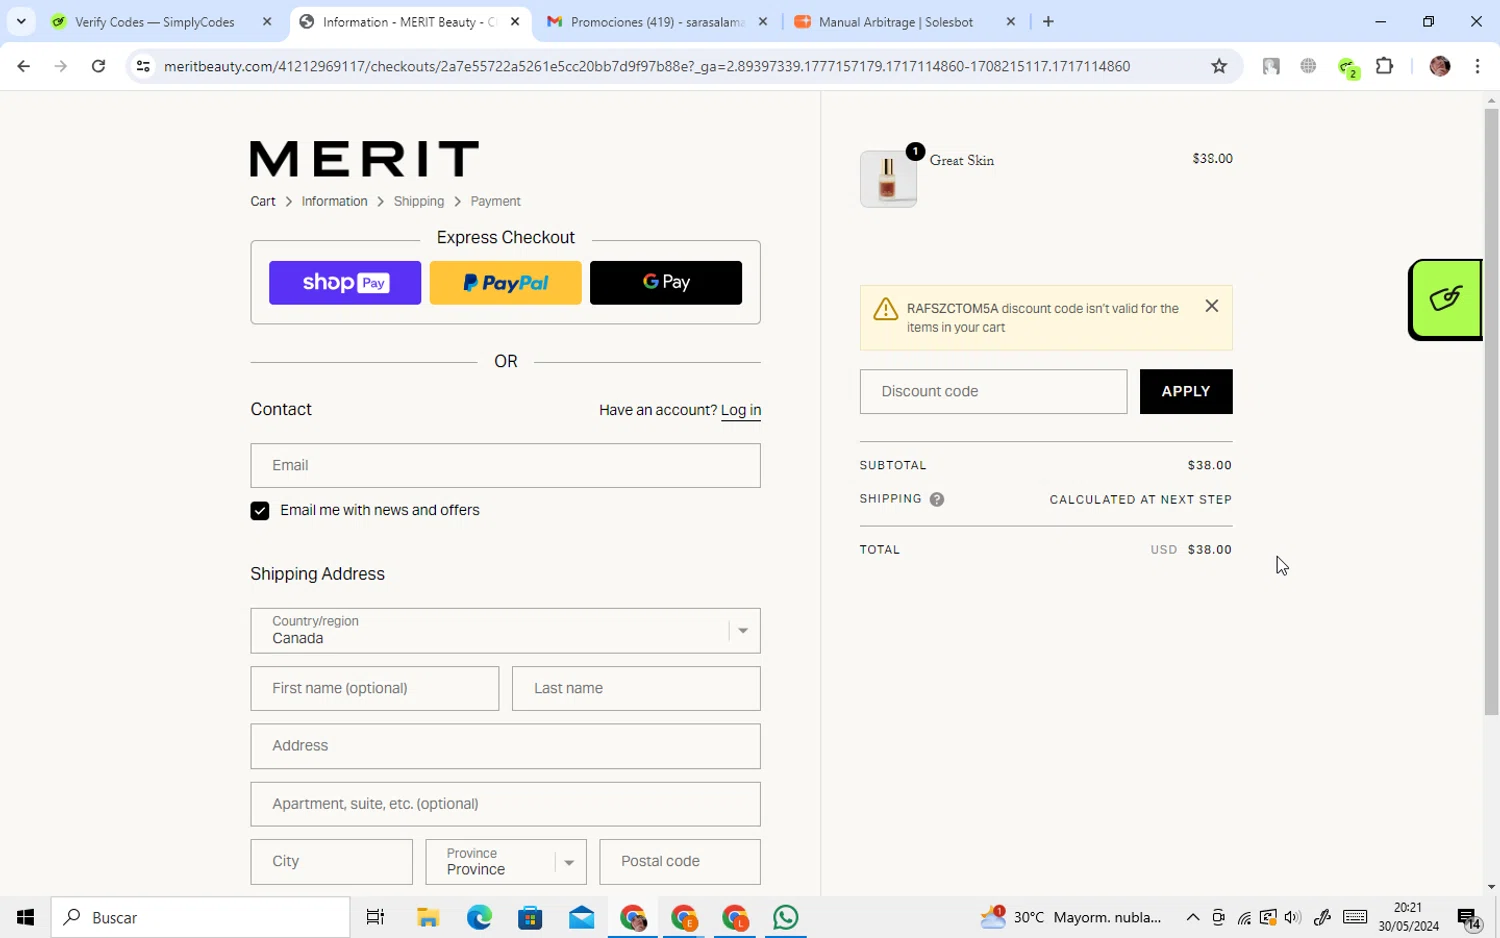Click the Postal code field

680,861
